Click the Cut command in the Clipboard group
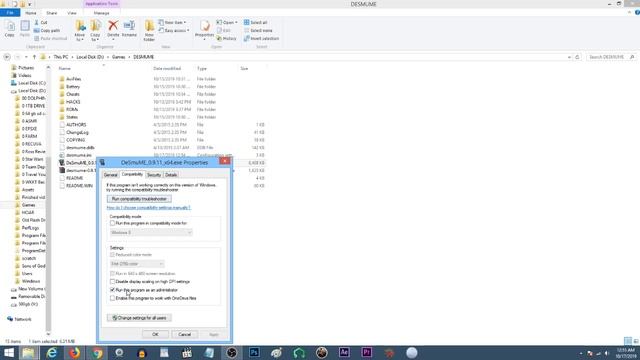The image size is (640, 360). [41, 22]
